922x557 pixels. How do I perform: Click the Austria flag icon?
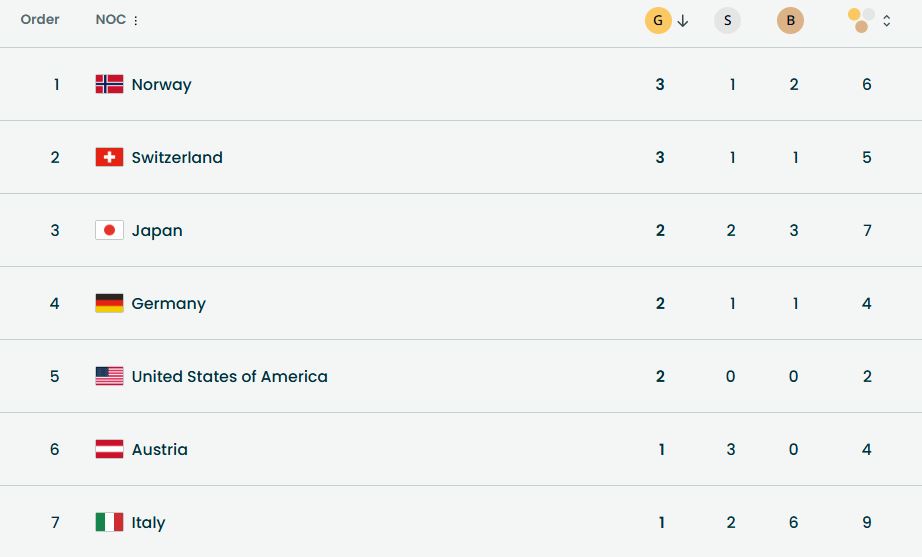[x=109, y=449]
